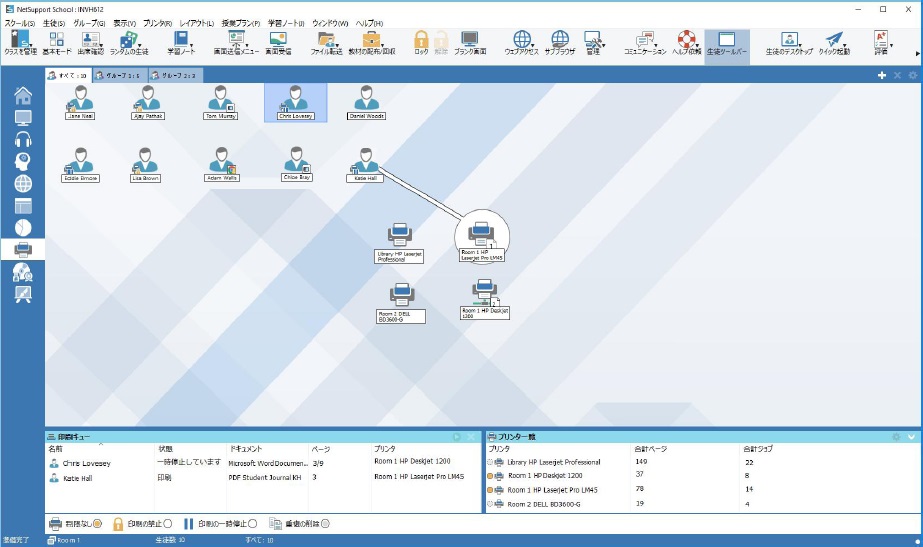923x547 pixels.
Task: Collapse the printer list panel chevron
Action: 911,437
